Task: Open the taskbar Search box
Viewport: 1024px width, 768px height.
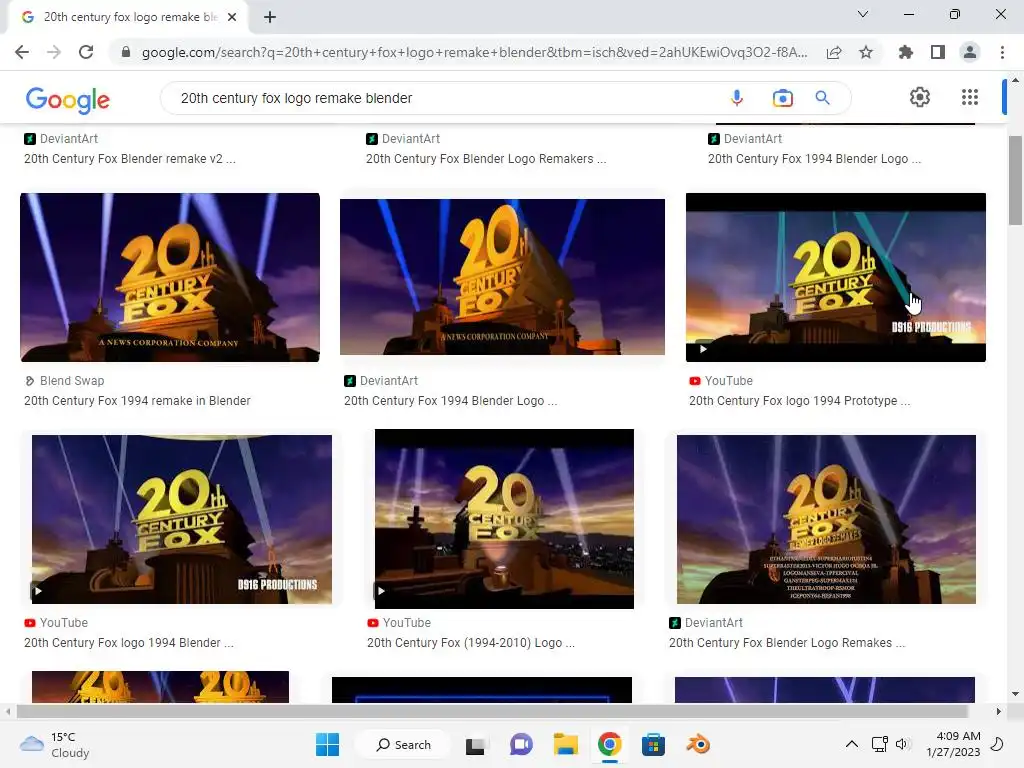Action: (x=405, y=744)
